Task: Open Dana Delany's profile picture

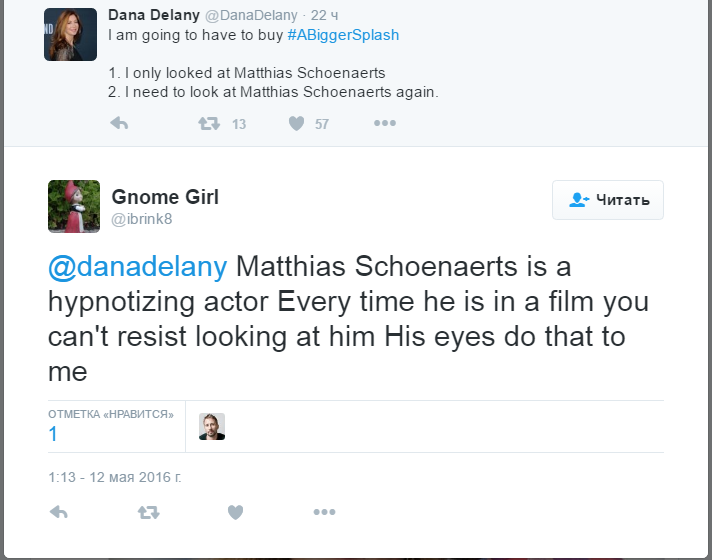Action: (x=70, y=34)
